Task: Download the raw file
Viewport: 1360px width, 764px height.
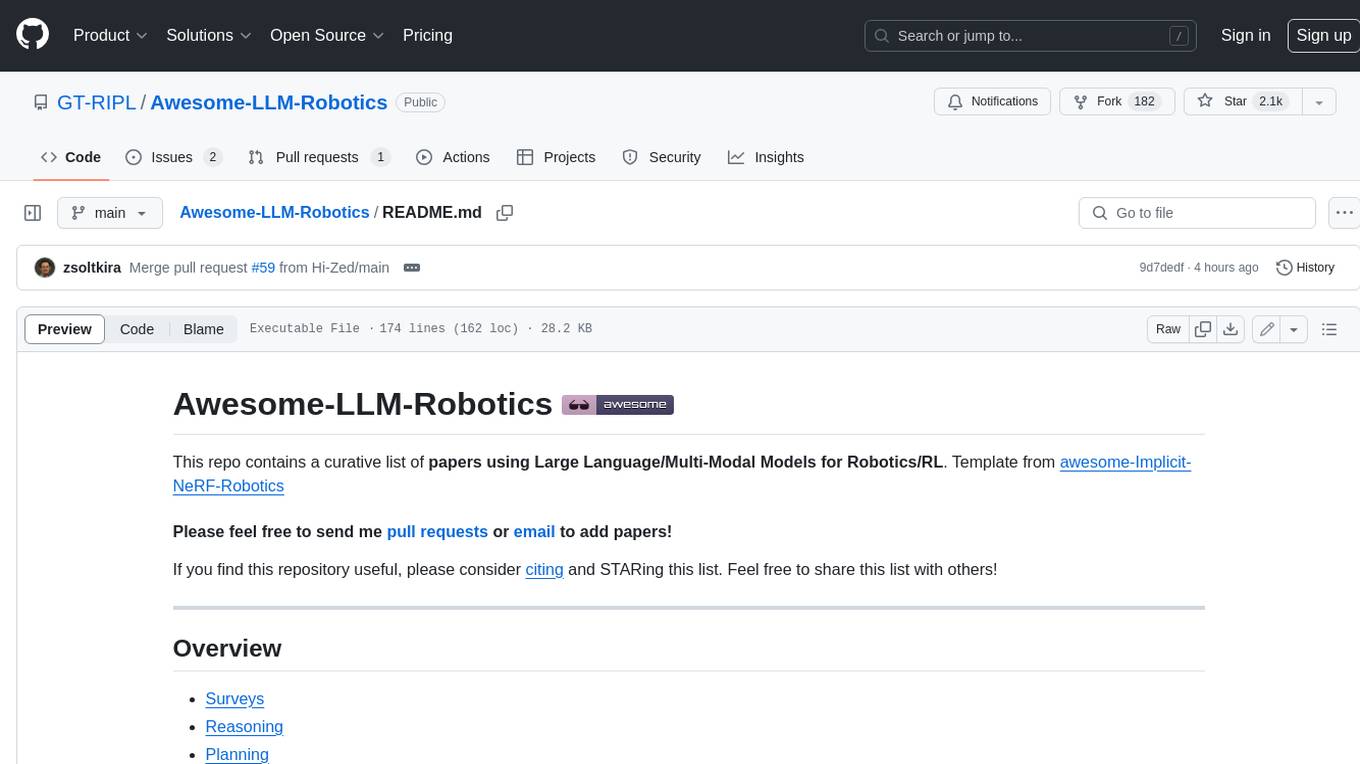Action: [x=1231, y=329]
